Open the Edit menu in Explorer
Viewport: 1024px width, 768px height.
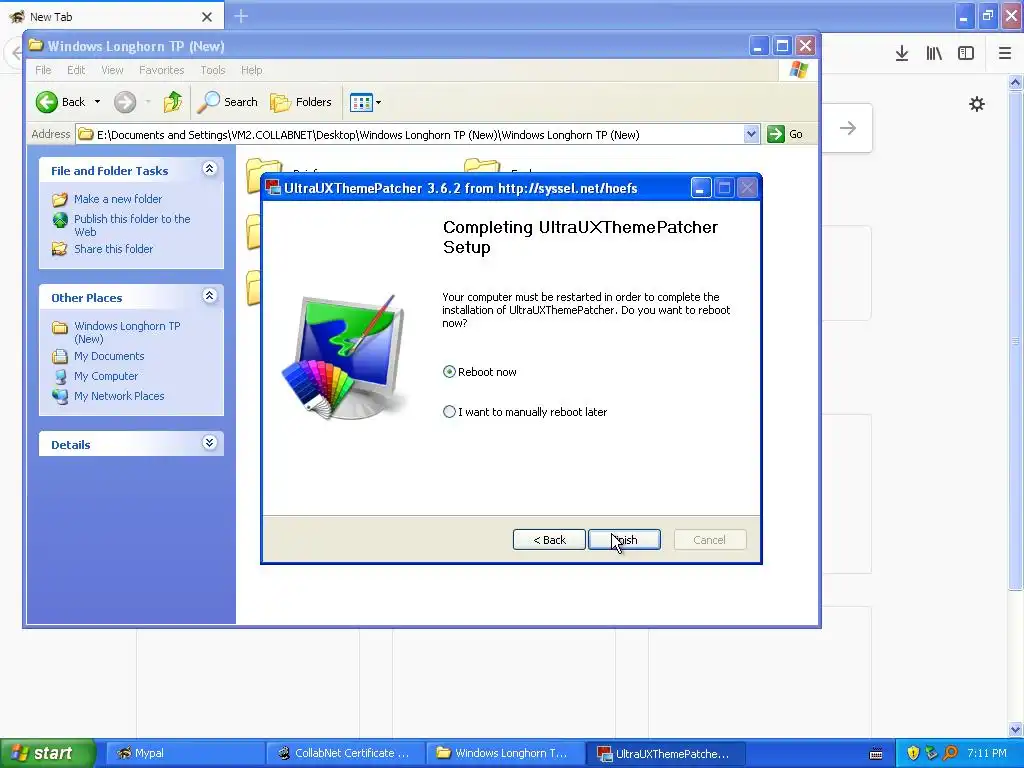[76, 70]
